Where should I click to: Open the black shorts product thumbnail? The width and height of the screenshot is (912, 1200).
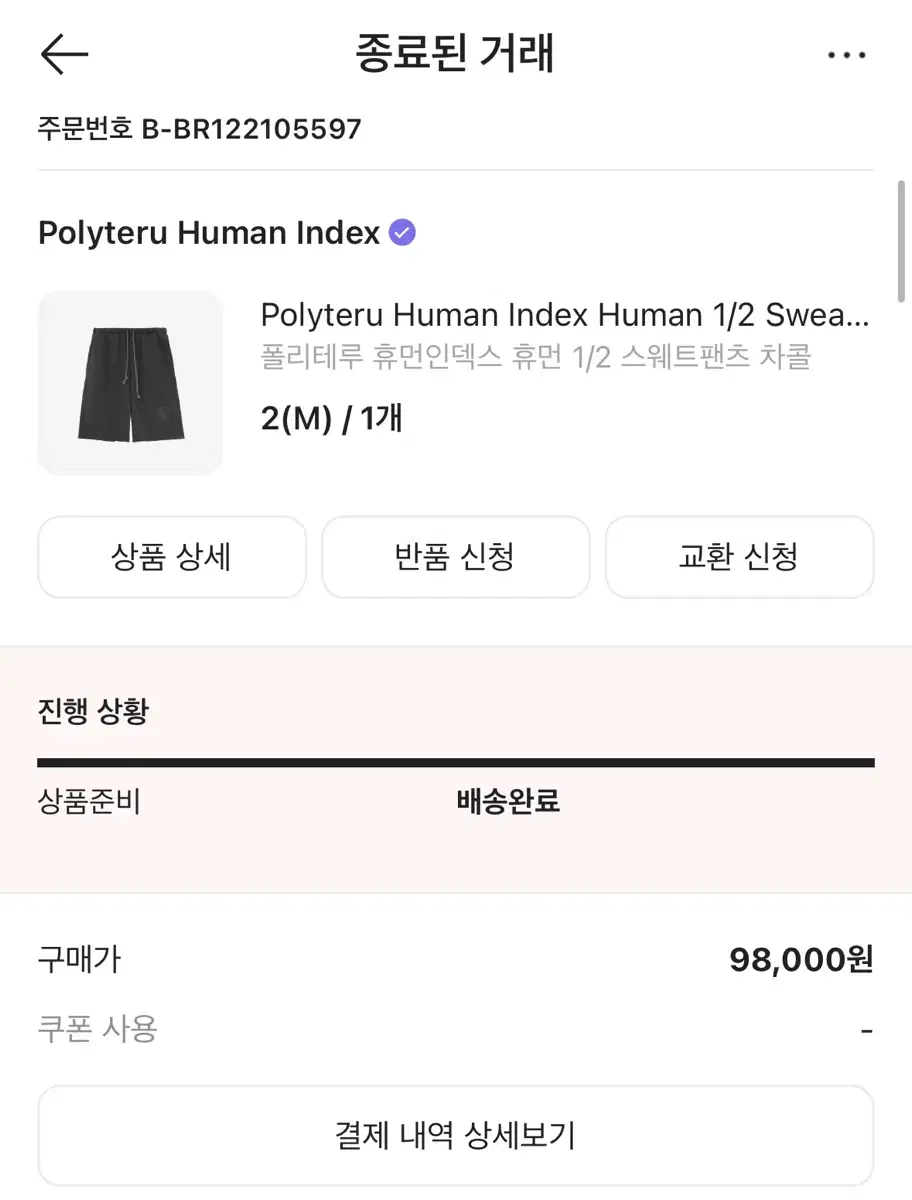[130, 382]
